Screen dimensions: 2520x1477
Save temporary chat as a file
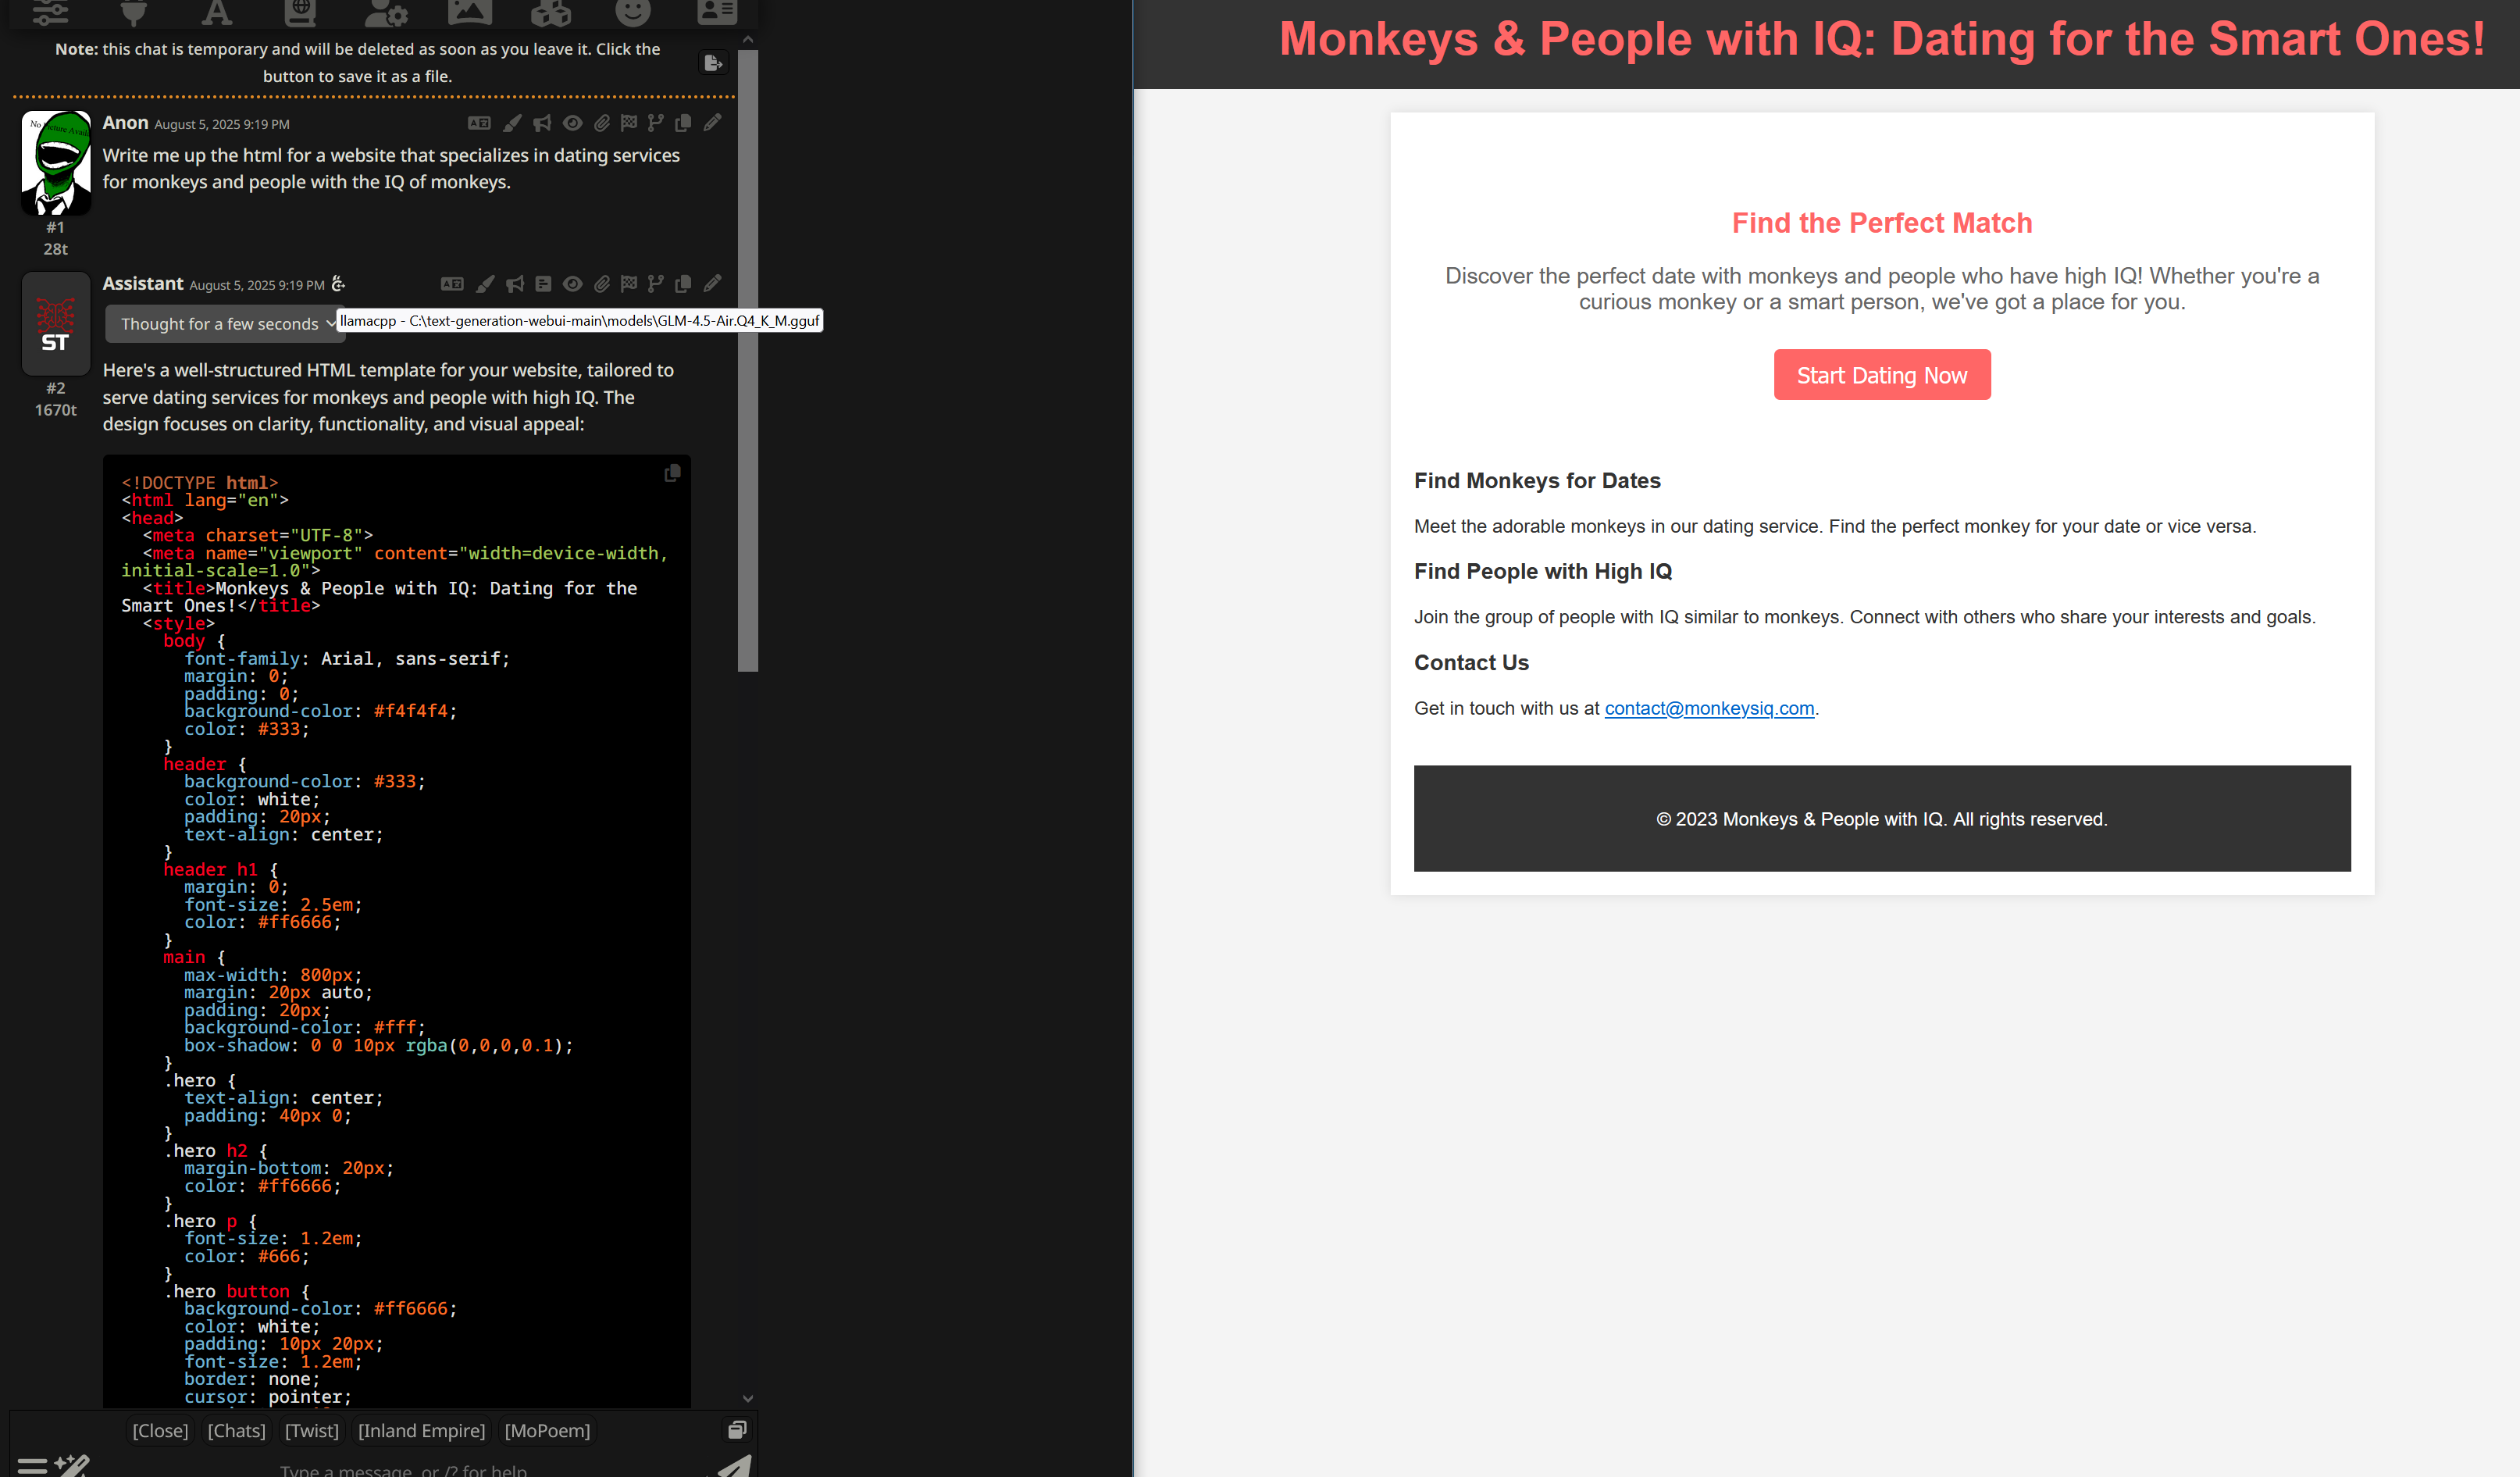pyautogui.click(x=713, y=63)
